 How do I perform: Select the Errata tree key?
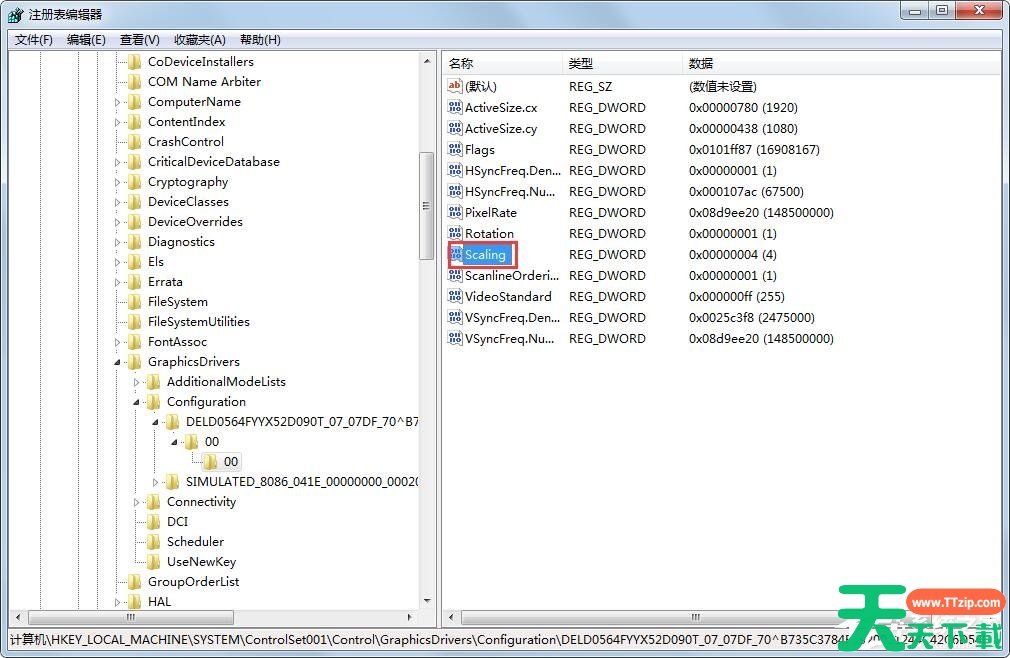[x=165, y=281]
